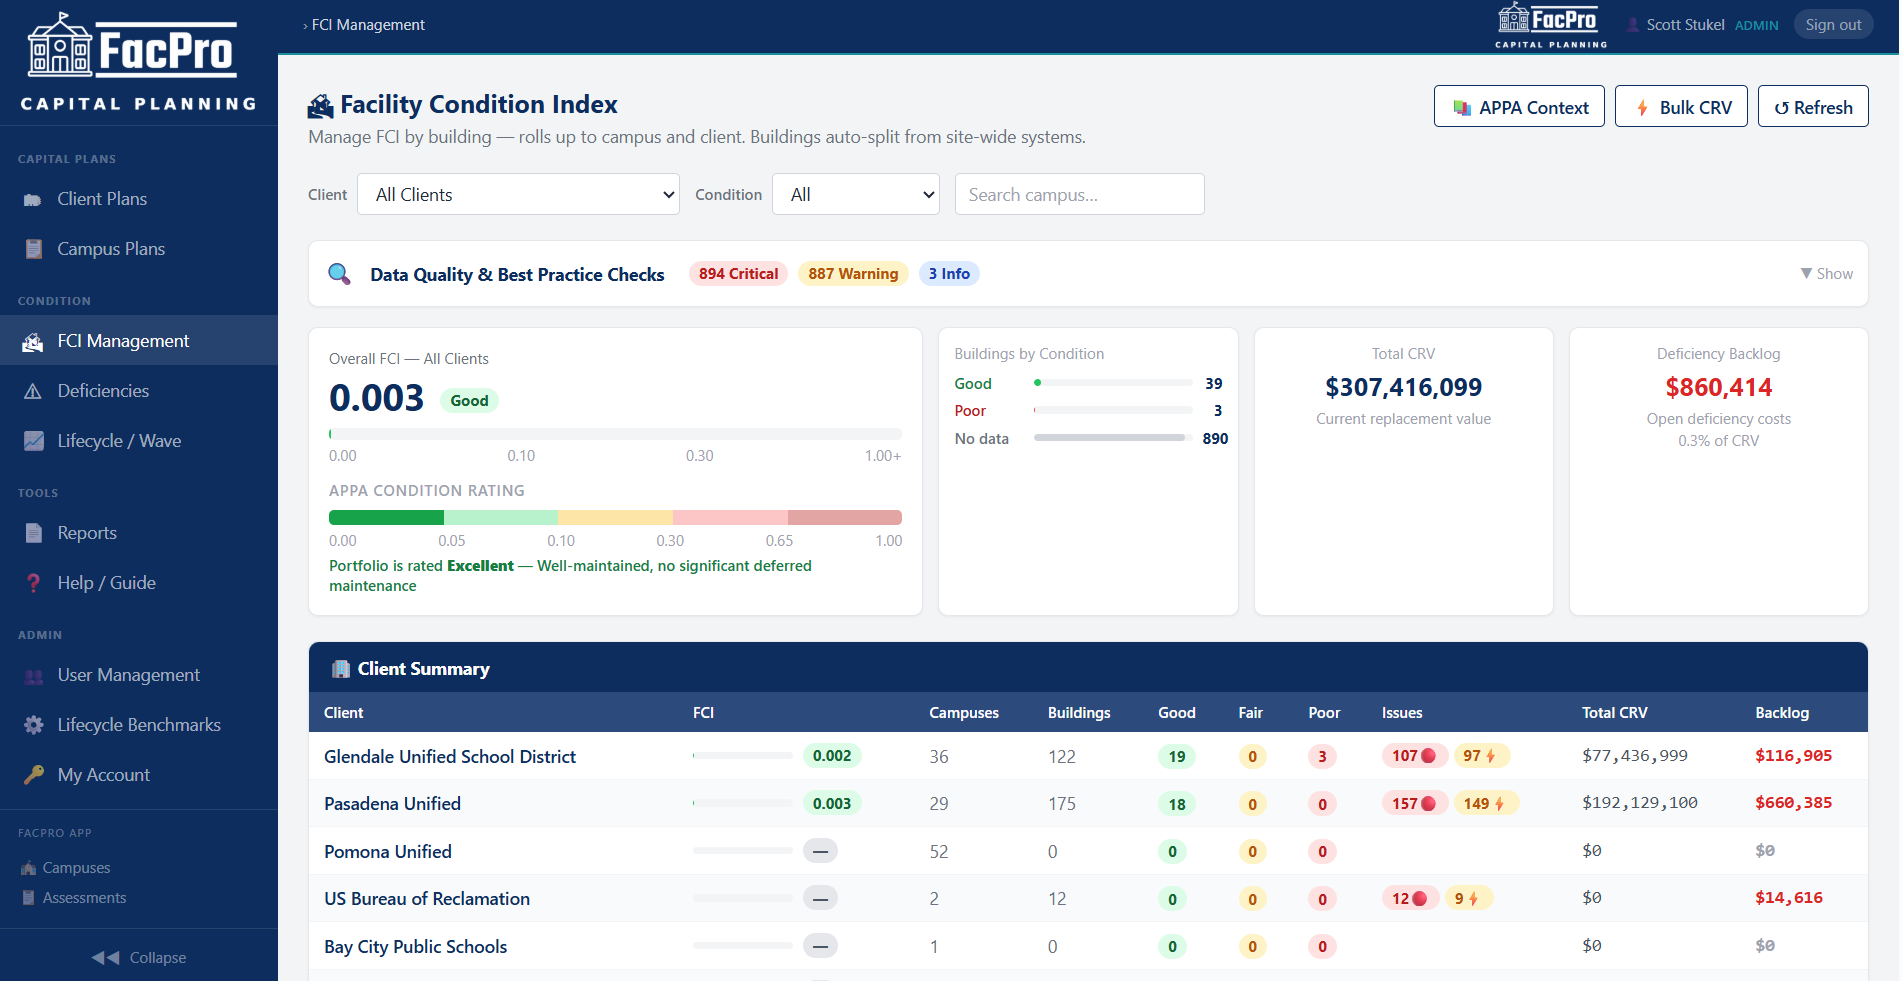Open the Condition filter dropdown
Viewport: 1902px width, 981px height.
point(856,194)
